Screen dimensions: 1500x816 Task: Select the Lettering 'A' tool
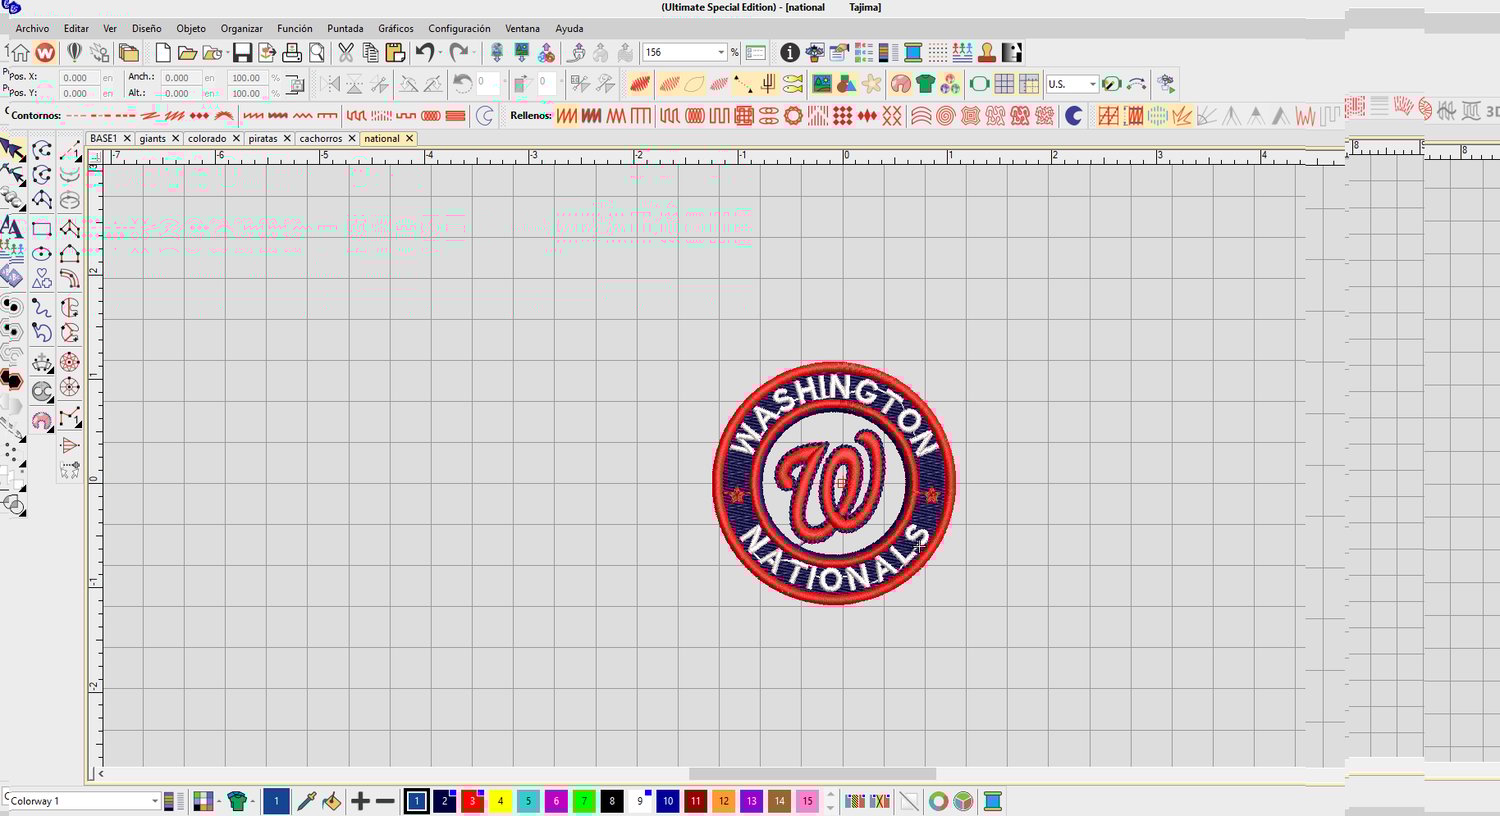click(x=12, y=226)
